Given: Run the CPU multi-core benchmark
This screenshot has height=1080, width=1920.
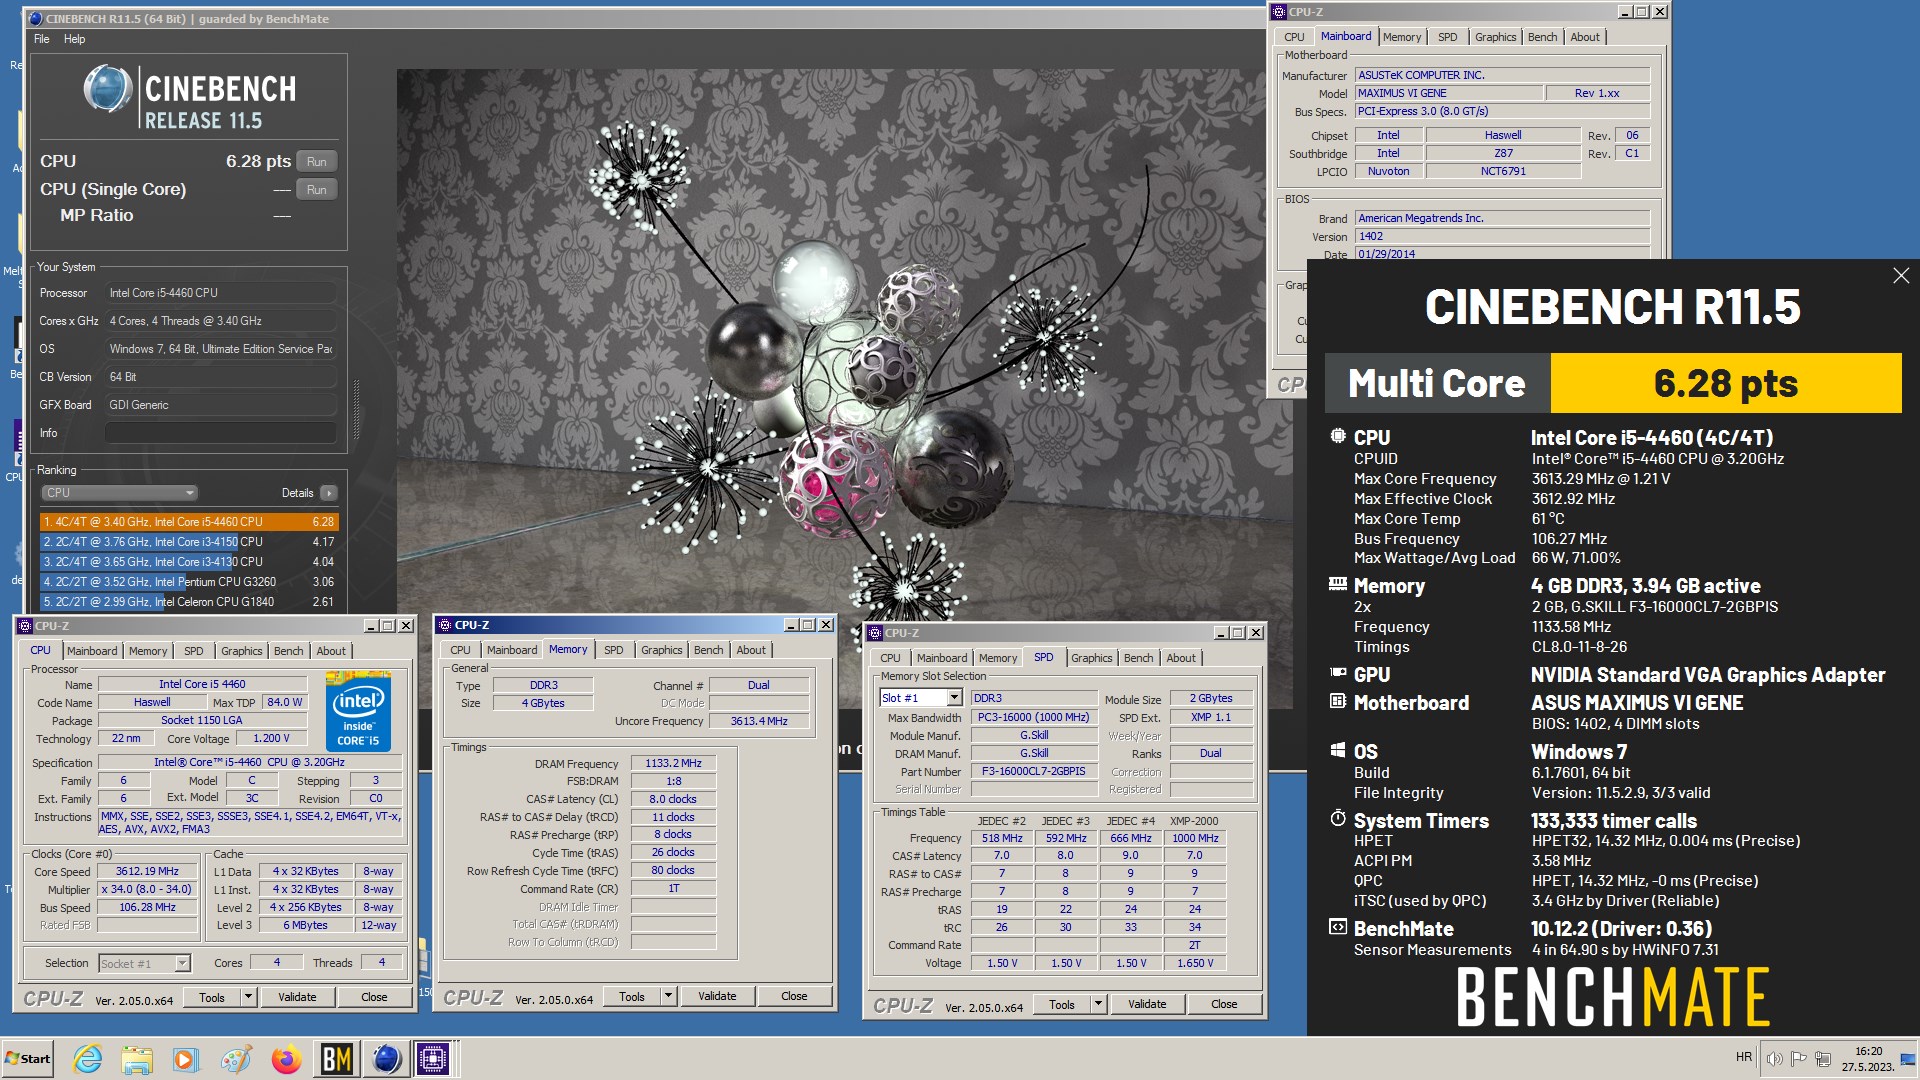Looking at the screenshot, I should tap(316, 161).
